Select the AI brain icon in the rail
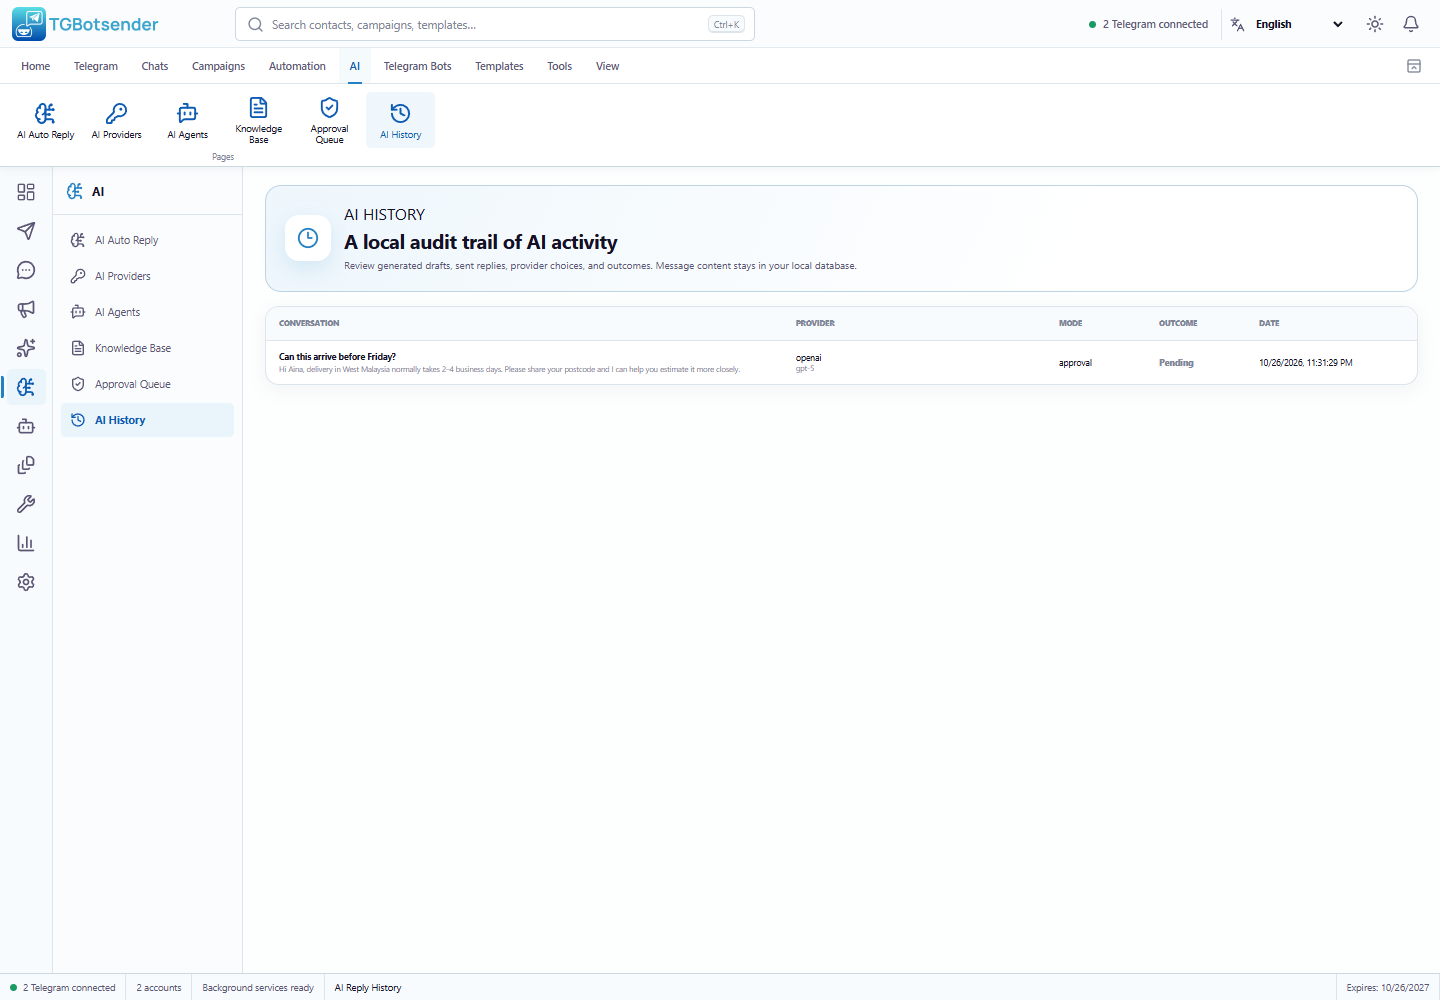This screenshot has height=1000, width=1440. tap(26, 387)
